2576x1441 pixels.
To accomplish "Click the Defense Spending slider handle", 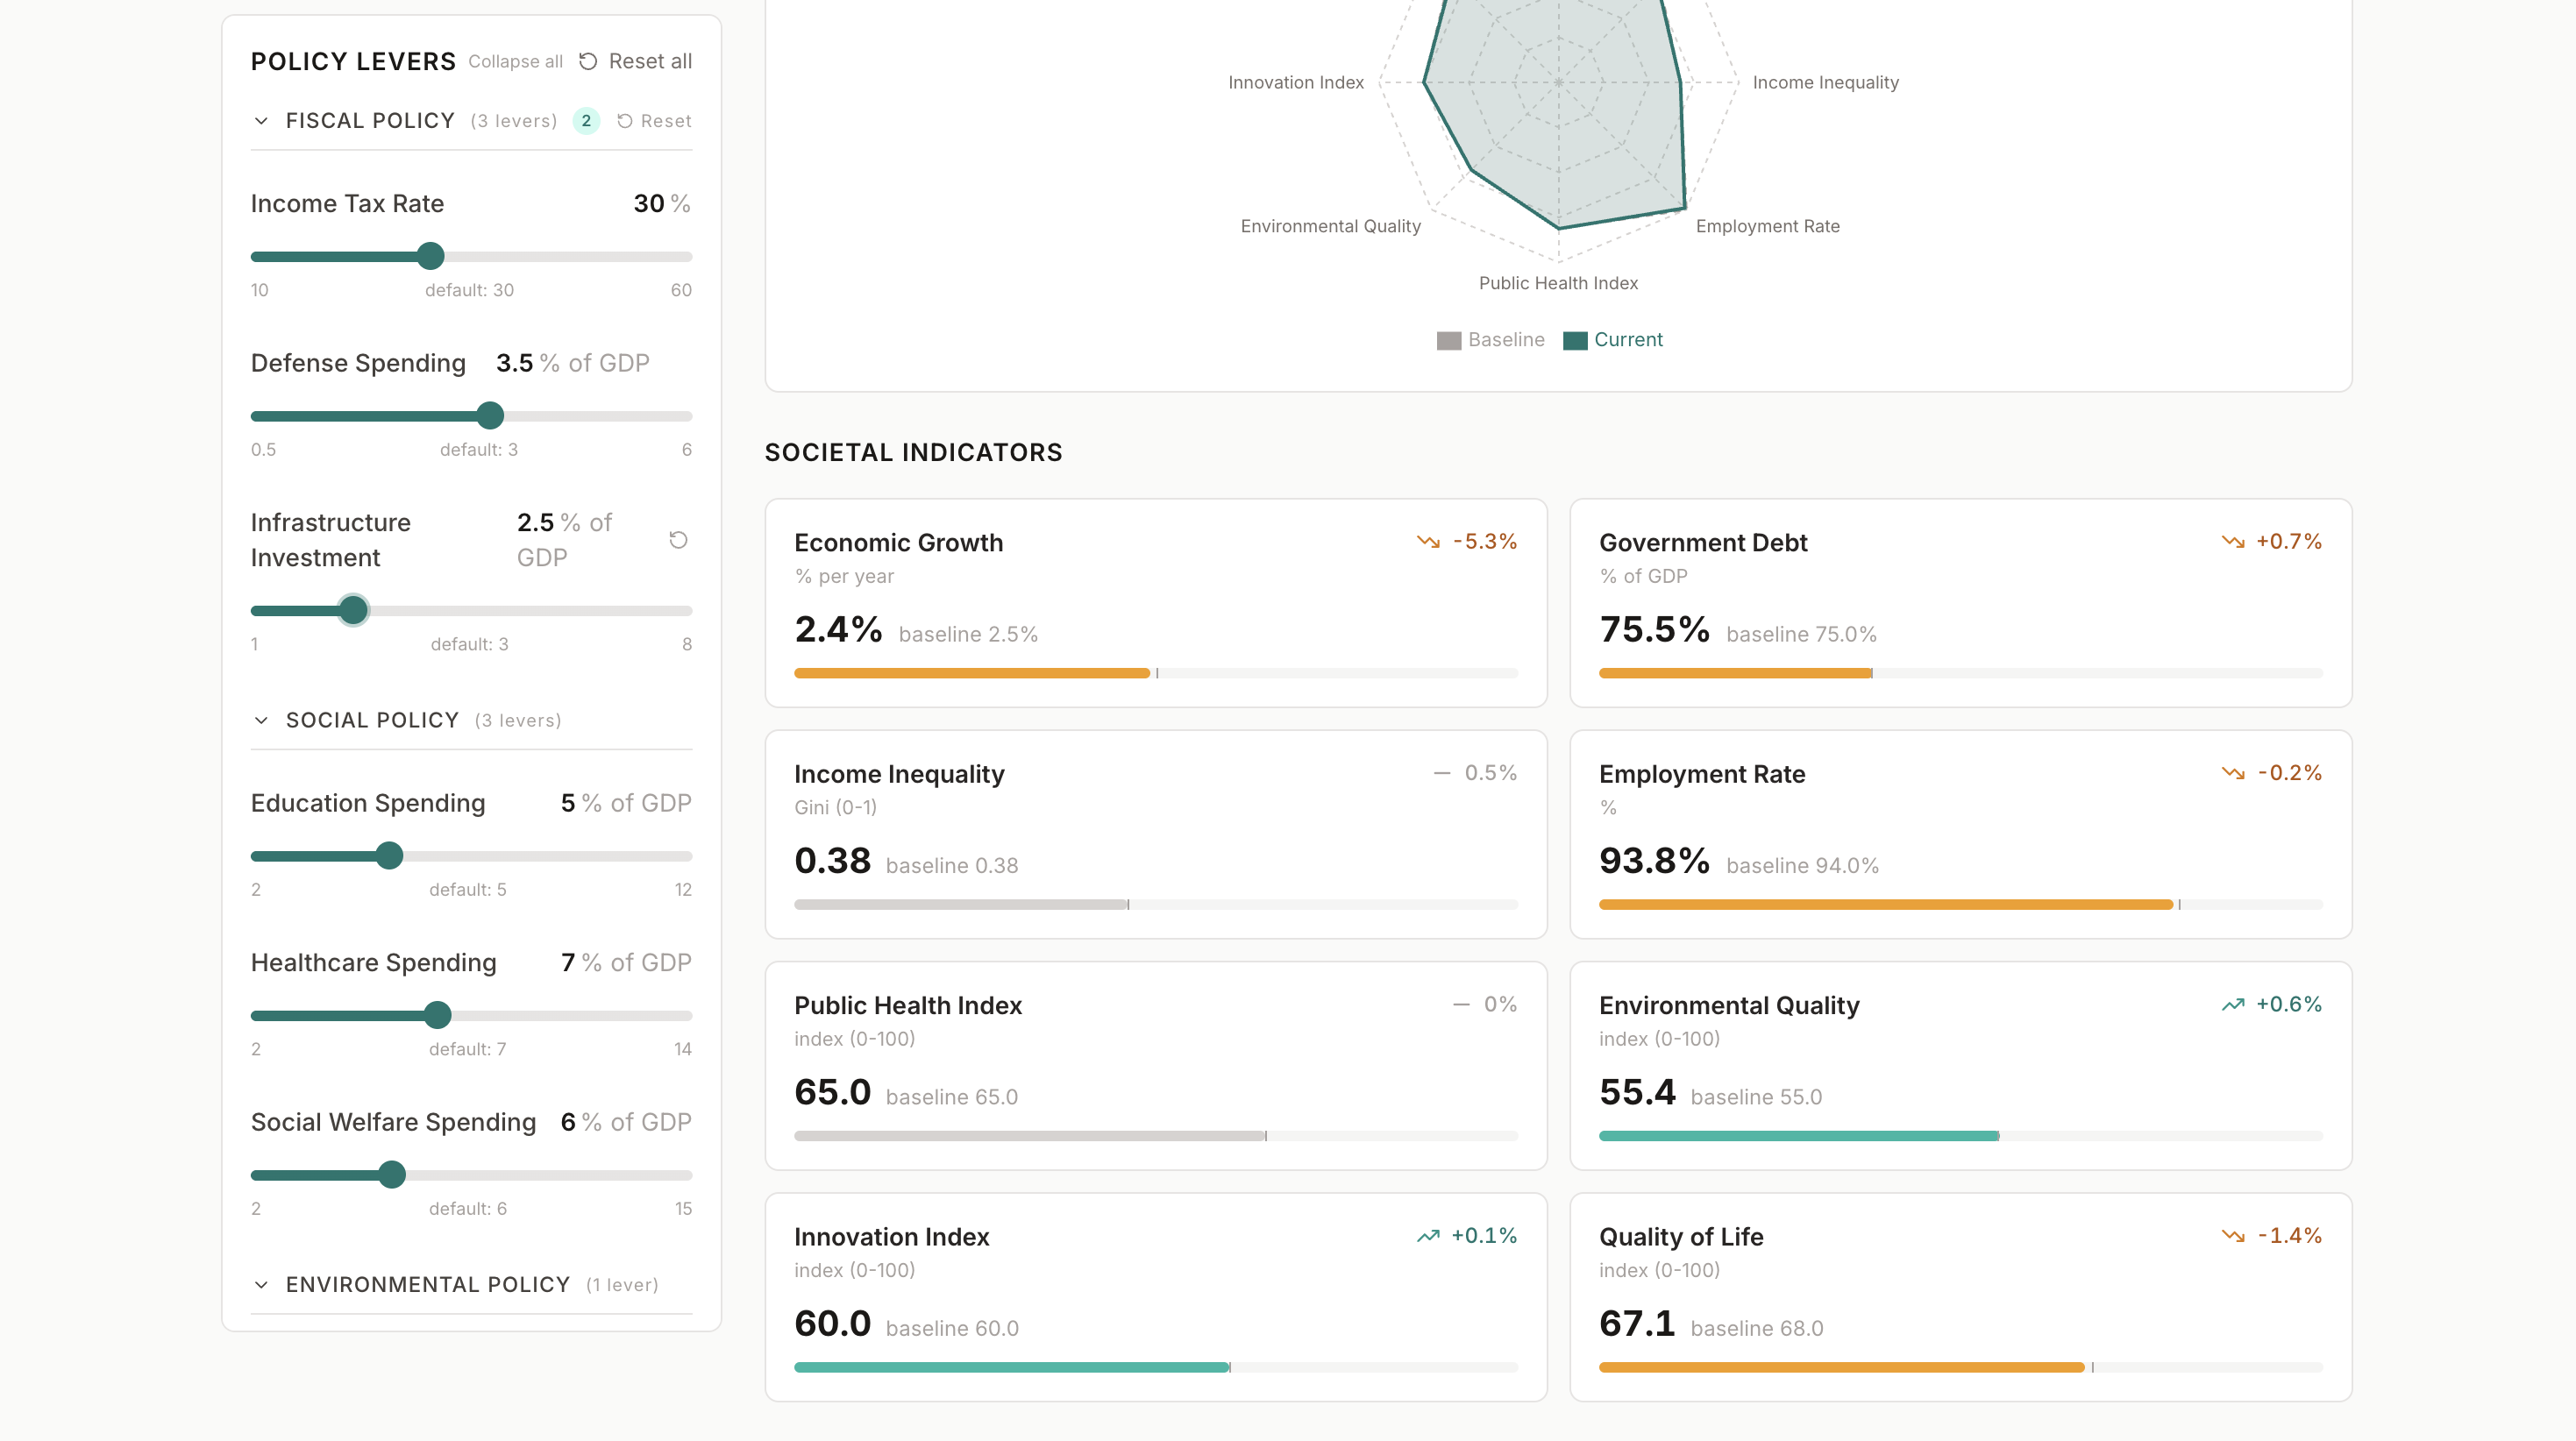I will (x=489, y=415).
